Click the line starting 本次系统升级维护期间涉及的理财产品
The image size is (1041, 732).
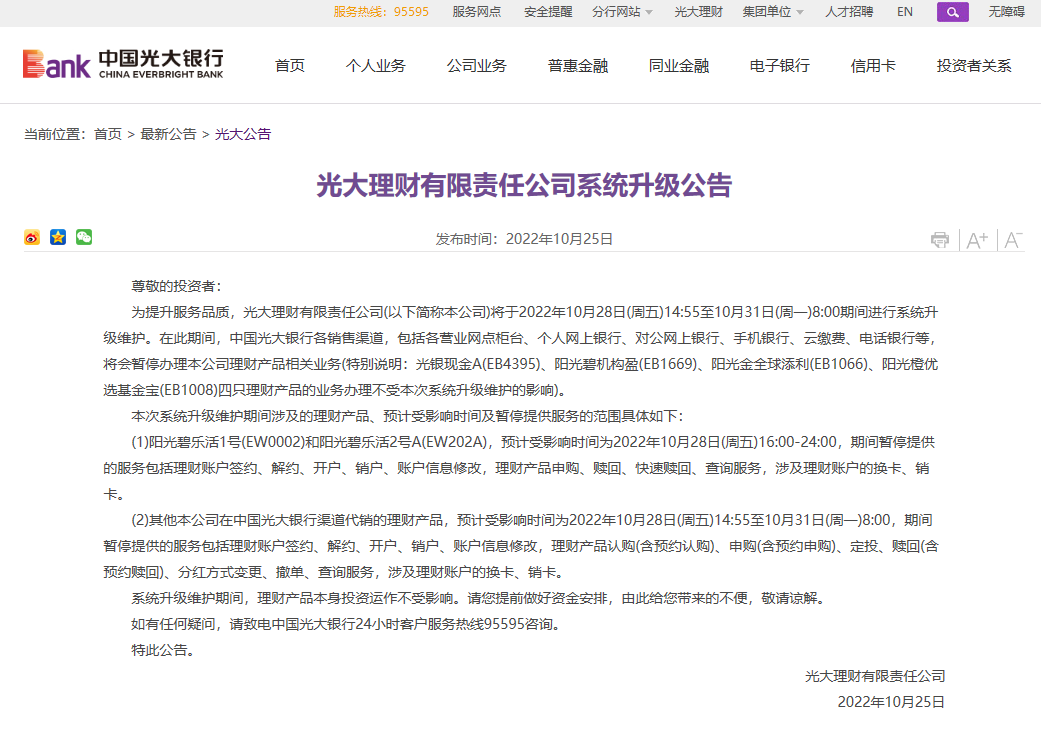click(407, 416)
